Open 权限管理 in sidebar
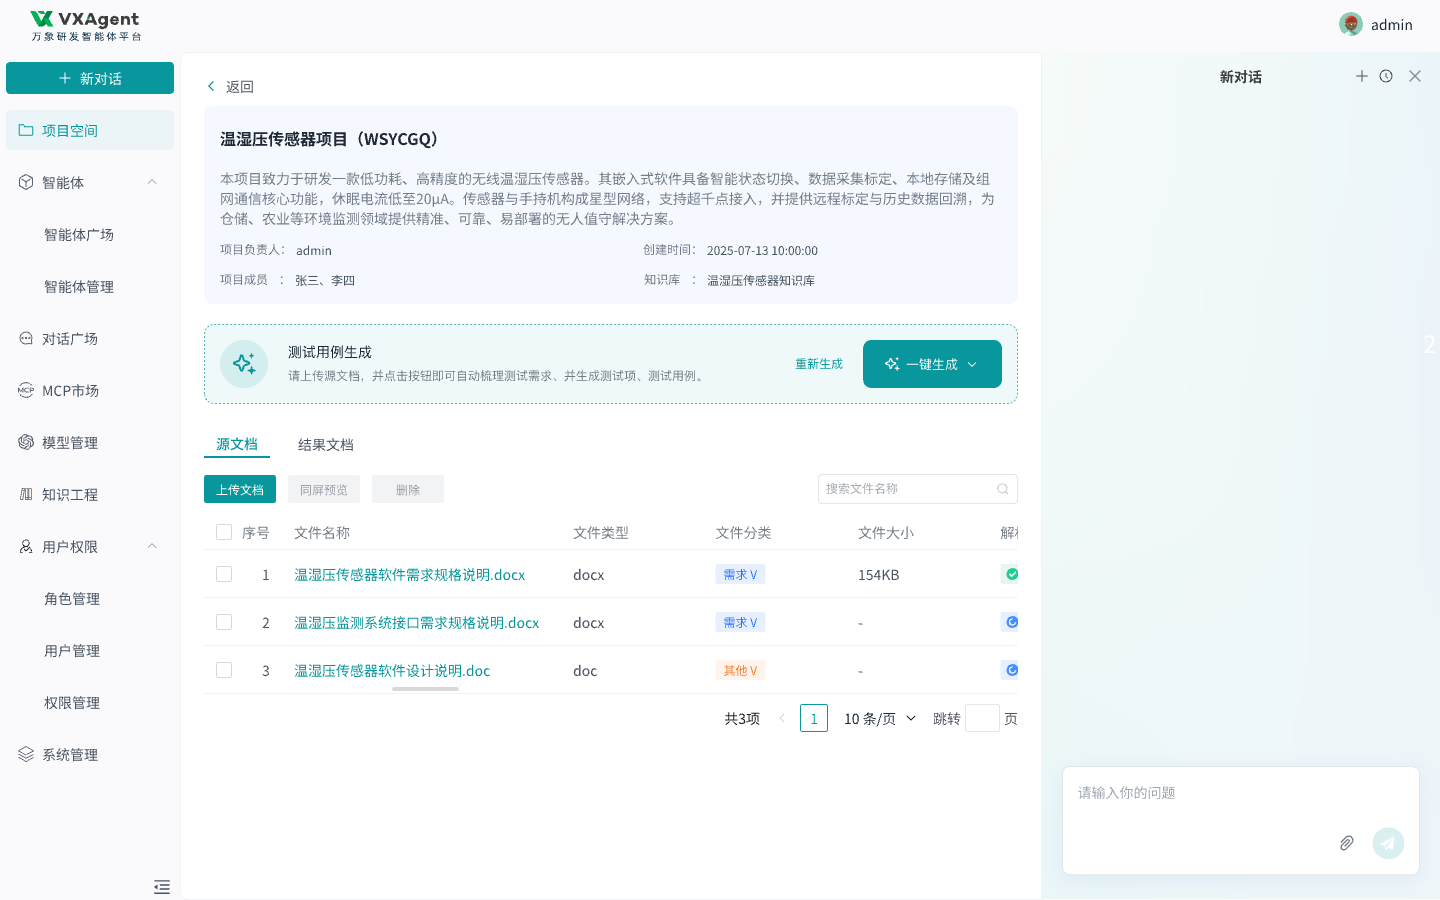 pos(72,702)
